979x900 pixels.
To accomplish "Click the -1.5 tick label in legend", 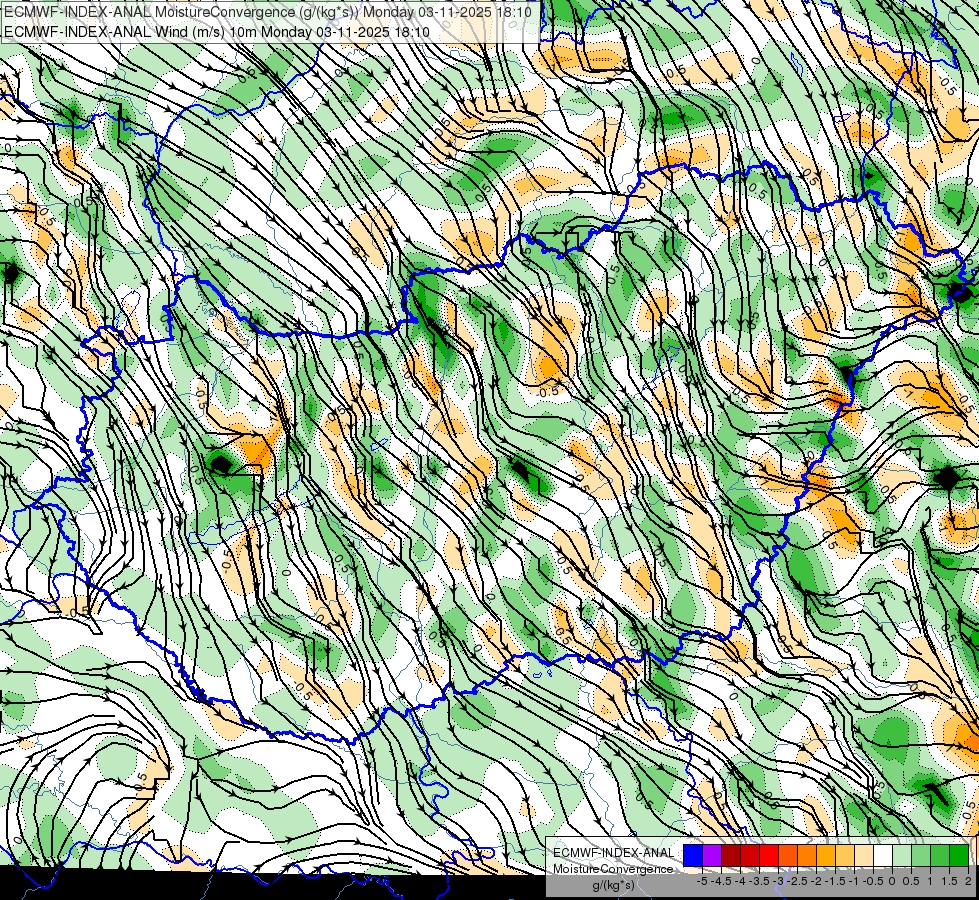I will tap(835, 881).
